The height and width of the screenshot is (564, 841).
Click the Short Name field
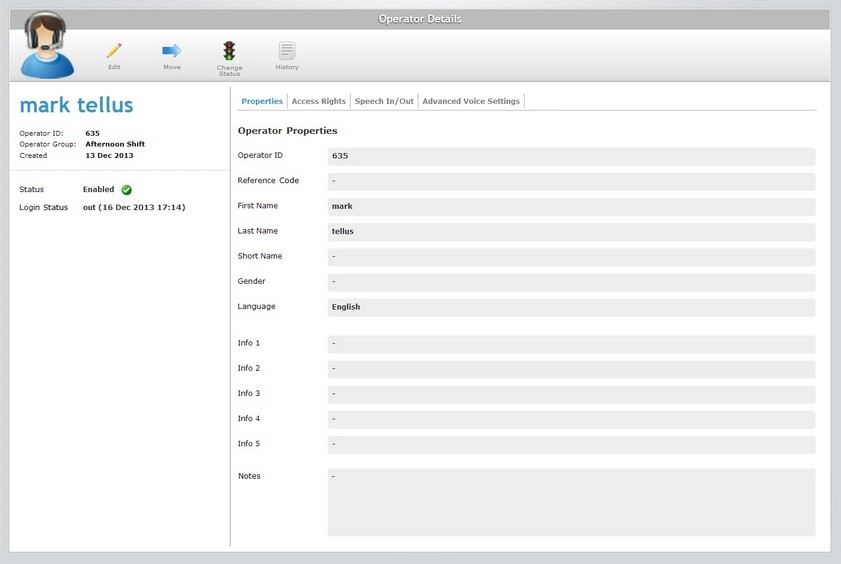click(571, 257)
